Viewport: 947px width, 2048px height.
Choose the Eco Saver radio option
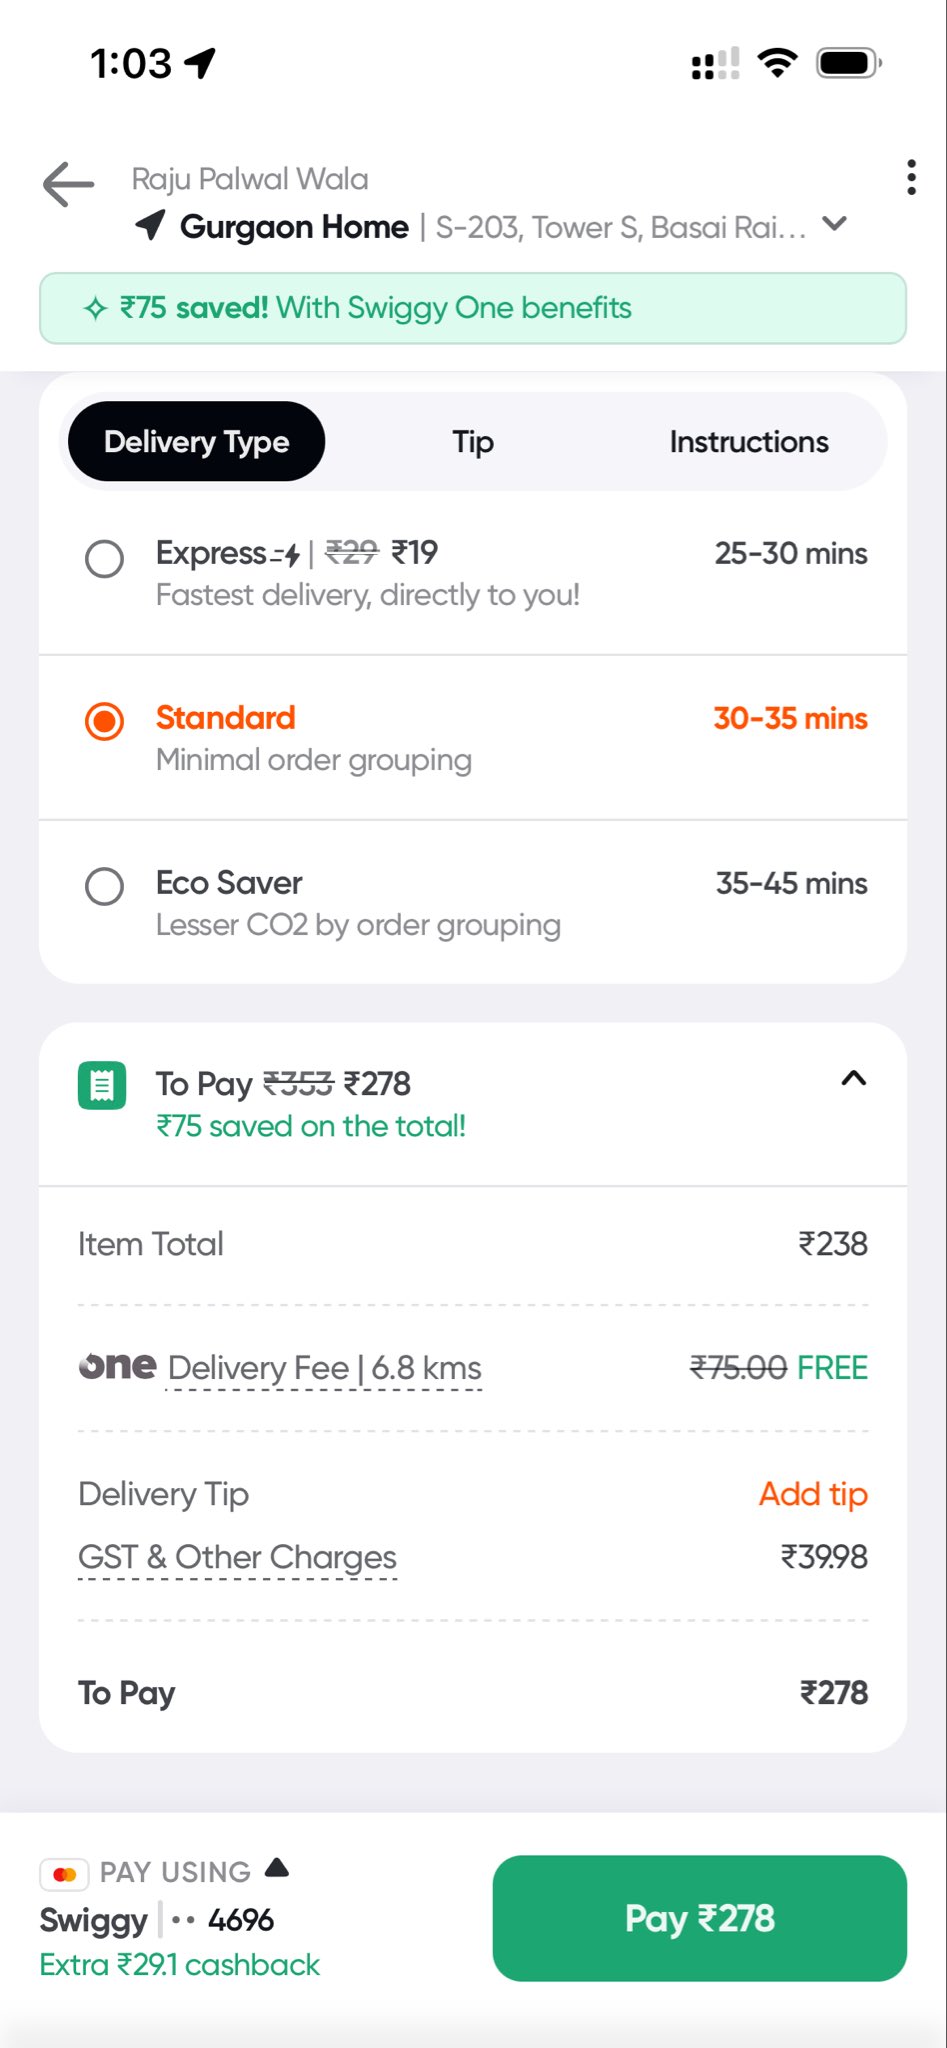[105, 886]
